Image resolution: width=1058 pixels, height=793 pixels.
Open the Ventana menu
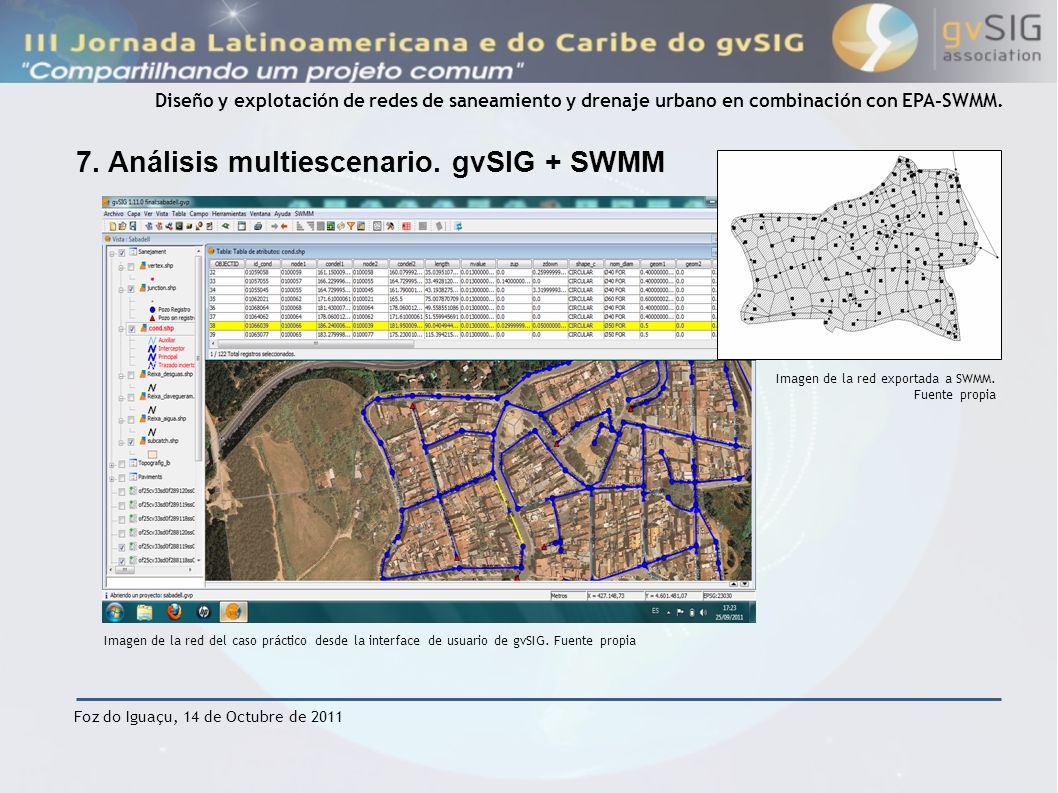(260, 214)
